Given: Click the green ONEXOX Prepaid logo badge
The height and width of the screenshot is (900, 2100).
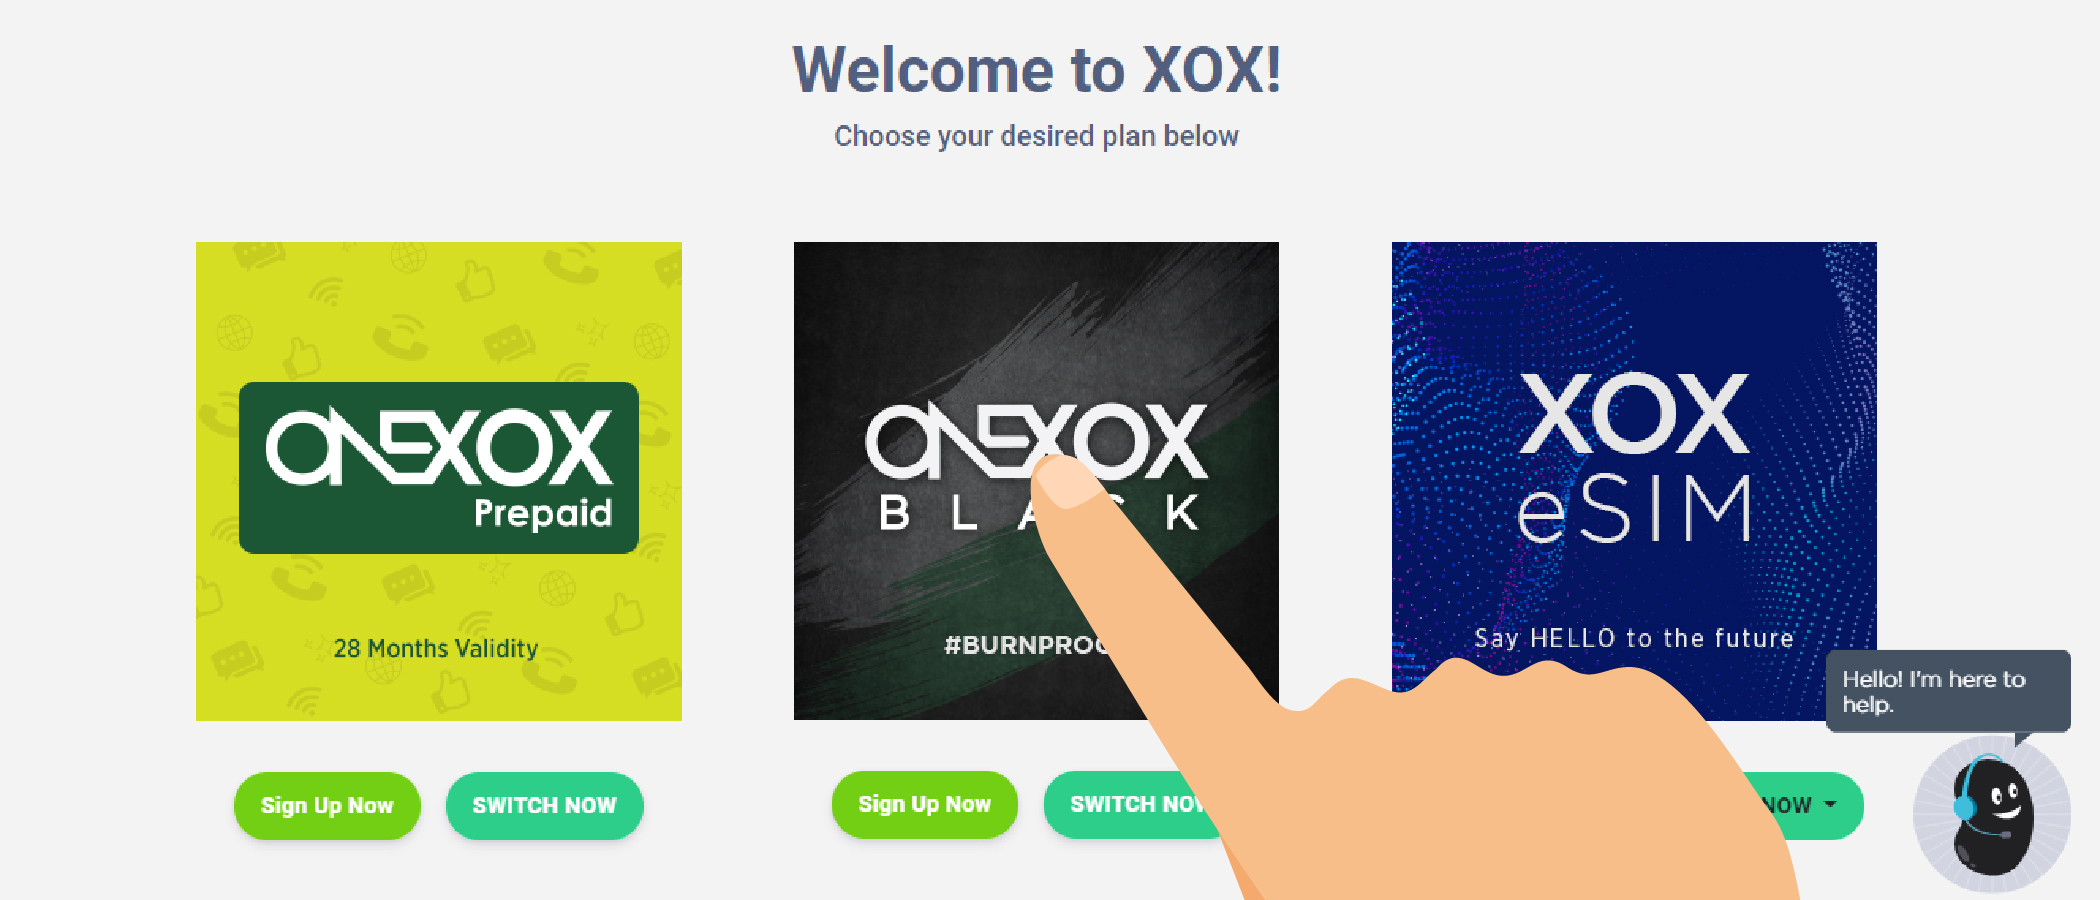Looking at the screenshot, I should 439,468.
